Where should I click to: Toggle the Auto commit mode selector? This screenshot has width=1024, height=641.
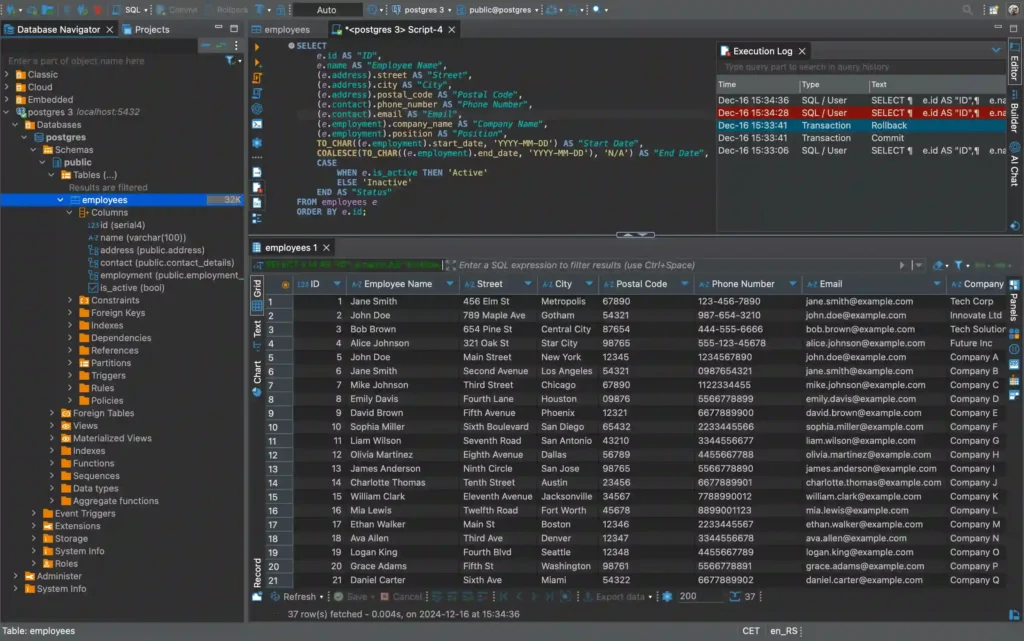326,9
